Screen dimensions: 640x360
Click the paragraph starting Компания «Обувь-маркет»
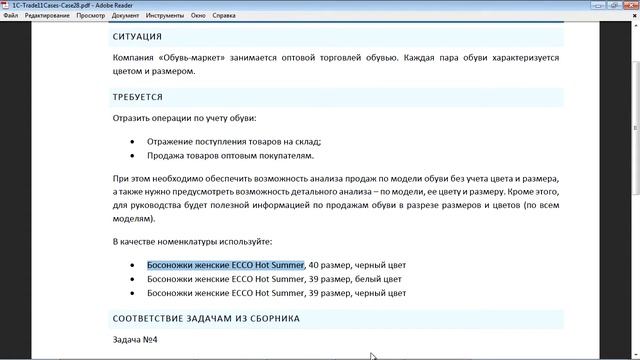[x=336, y=64]
